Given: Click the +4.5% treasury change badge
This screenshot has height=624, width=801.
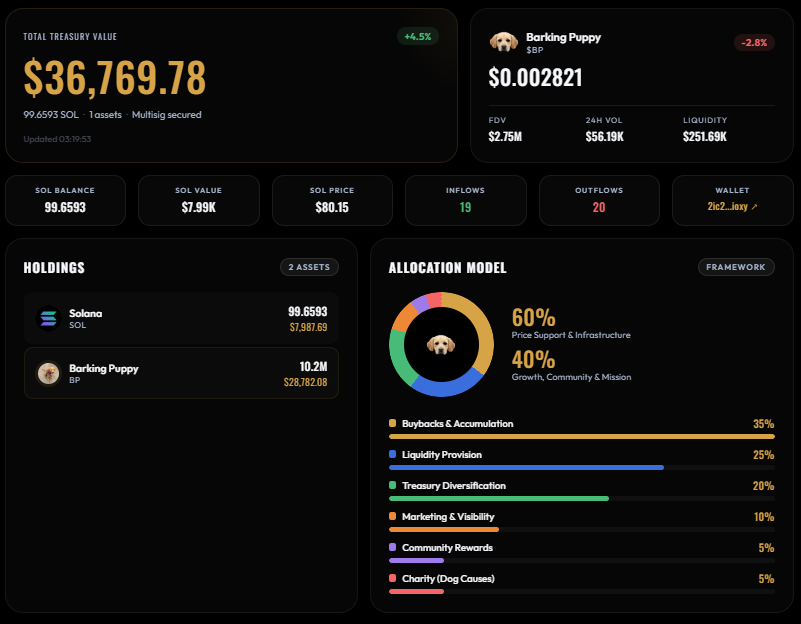Looking at the screenshot, I should pyautogui.click(x=418, y=36).
